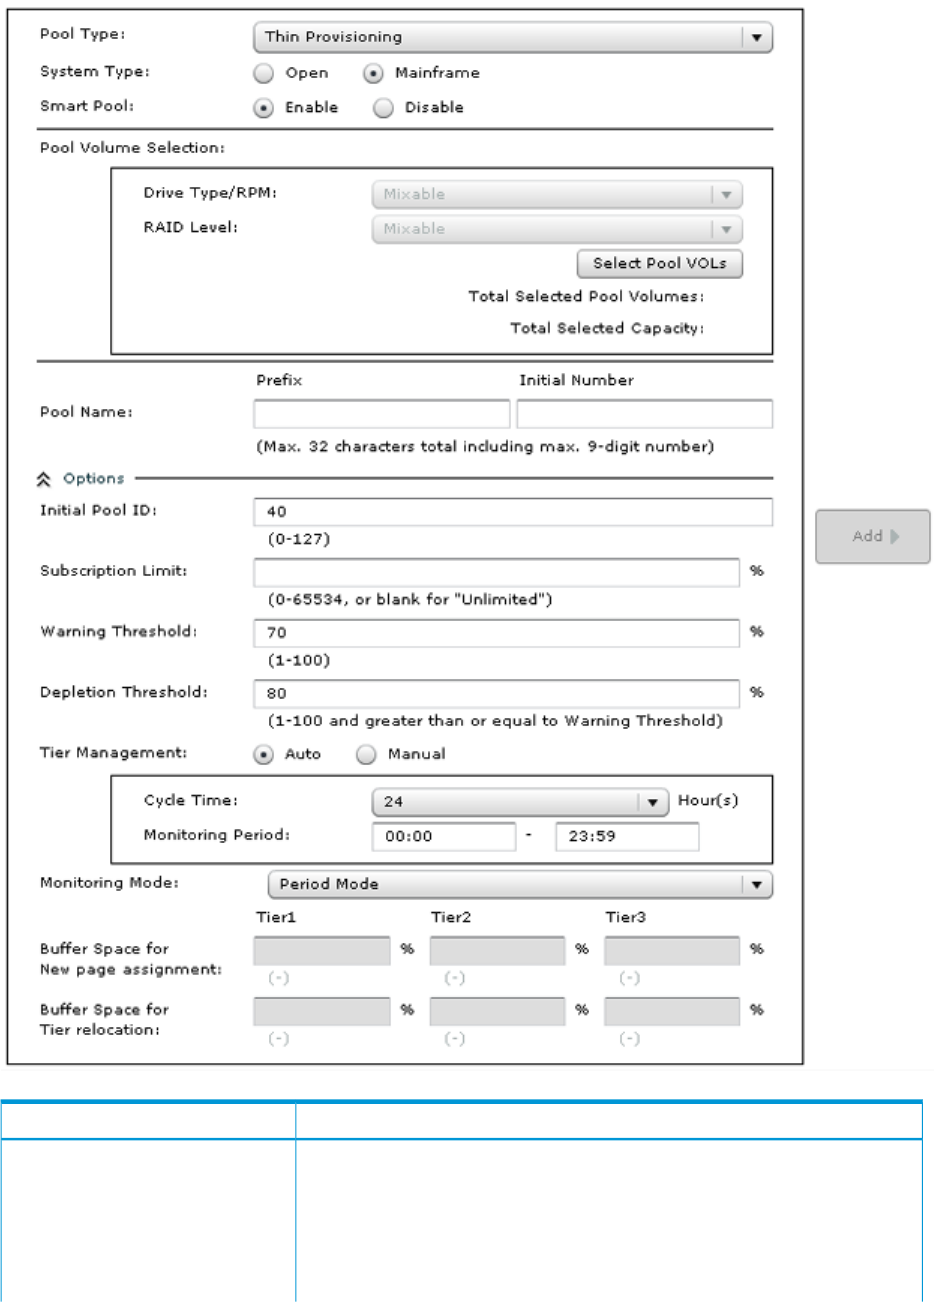
Task: Click Depletion Threshold field
Action: pos(497,693)
